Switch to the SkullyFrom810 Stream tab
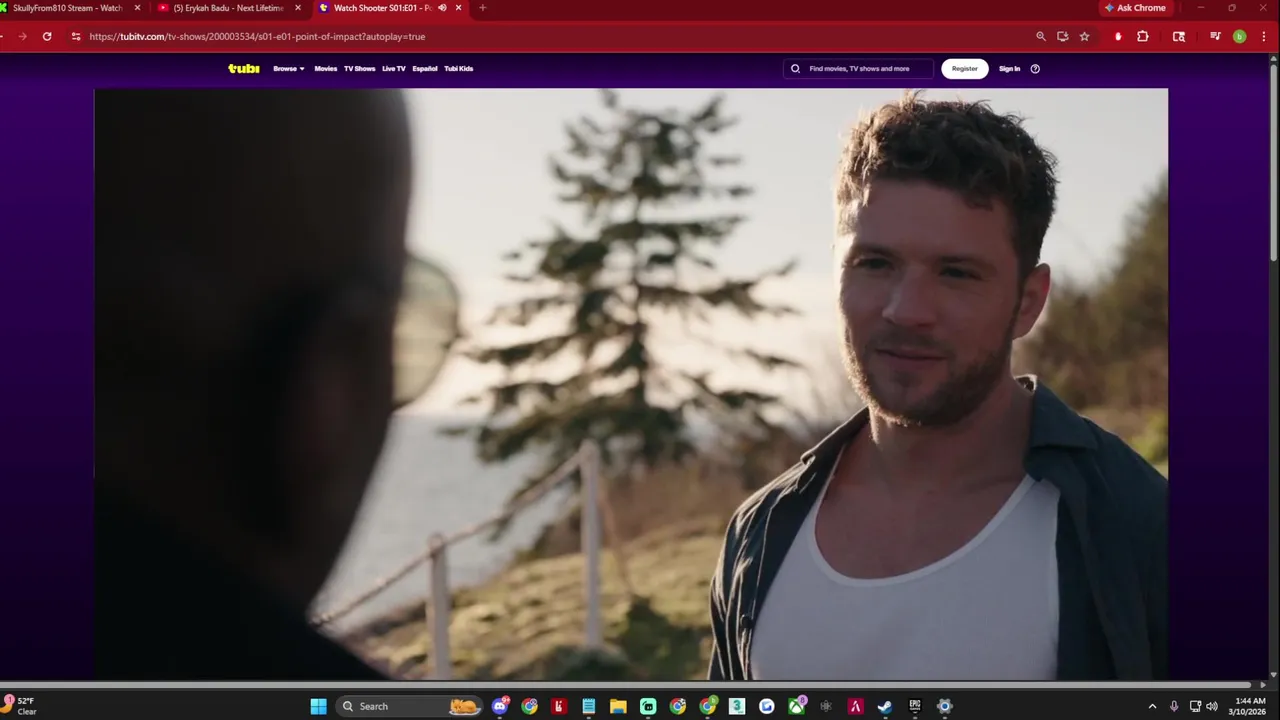 [x=68, y=8]
